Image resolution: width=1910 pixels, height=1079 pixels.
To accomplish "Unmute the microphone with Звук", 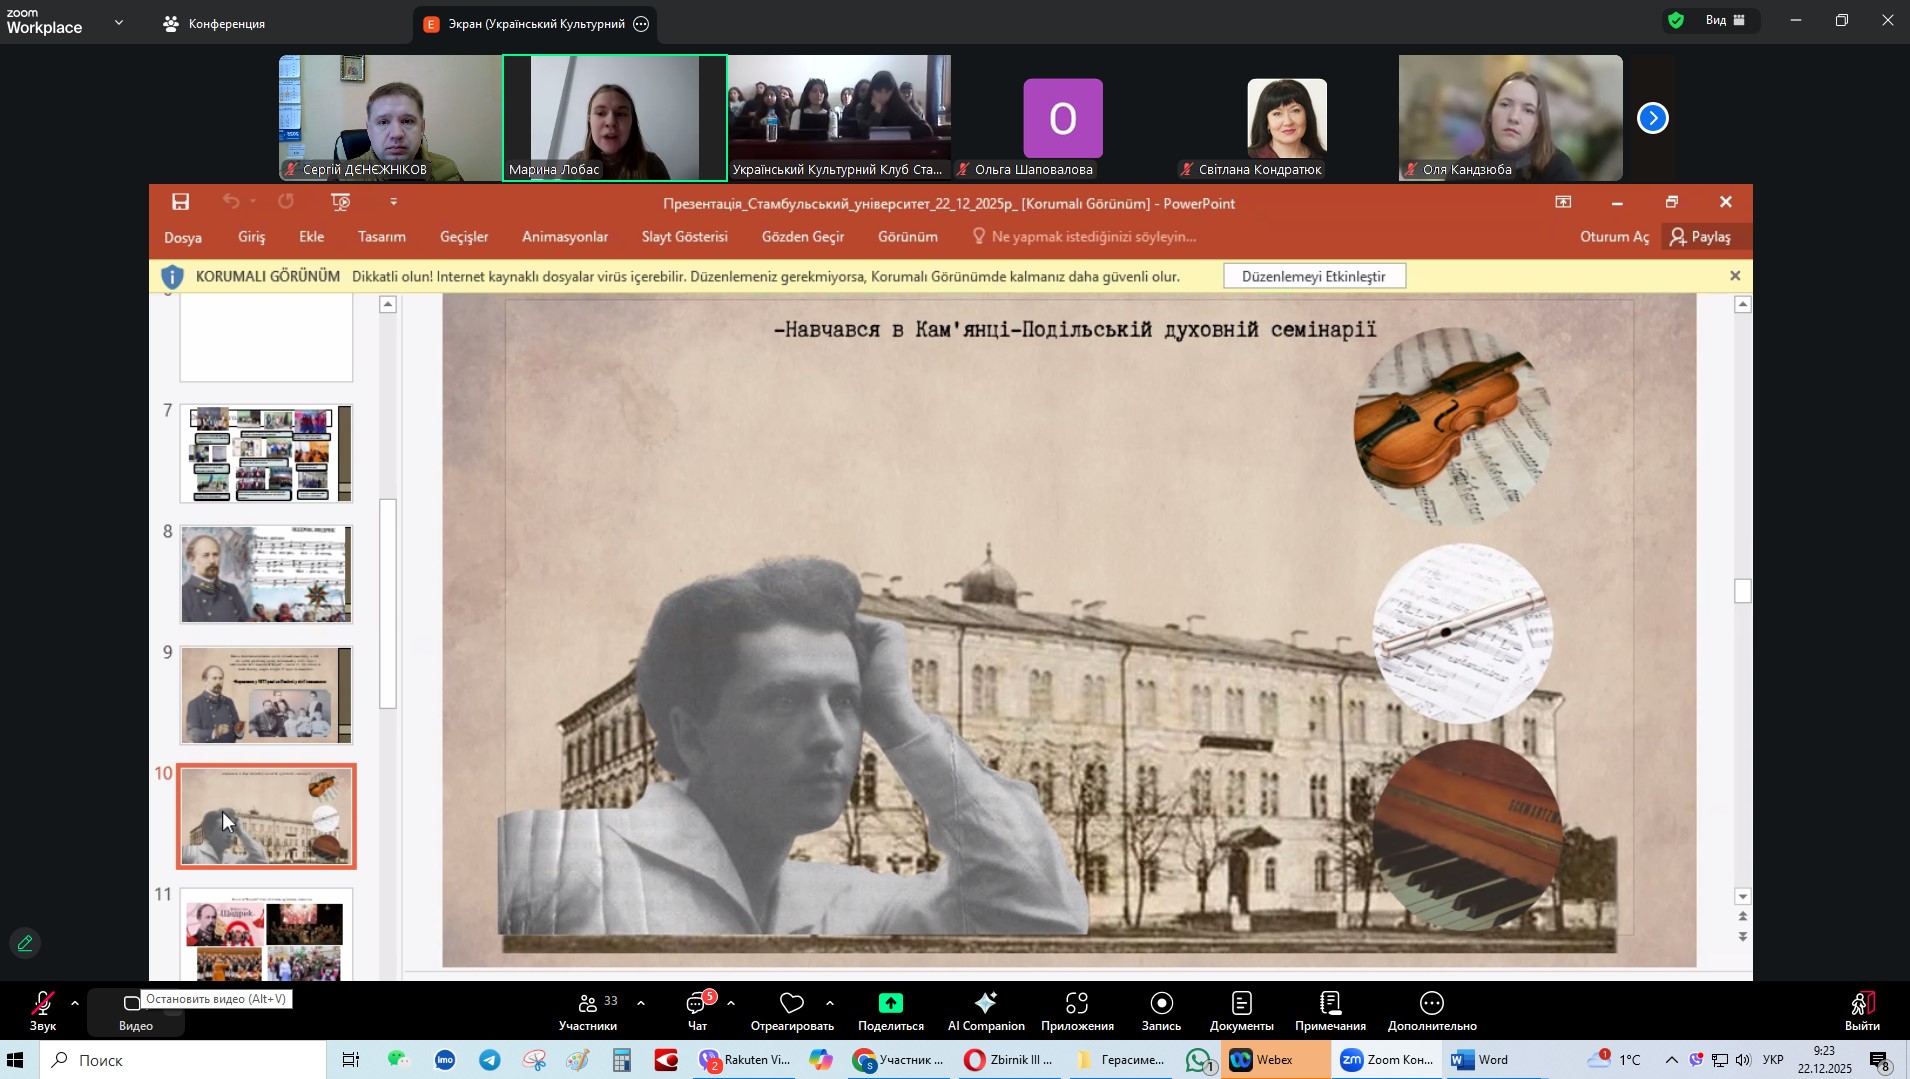I will tap(42, 1010).
